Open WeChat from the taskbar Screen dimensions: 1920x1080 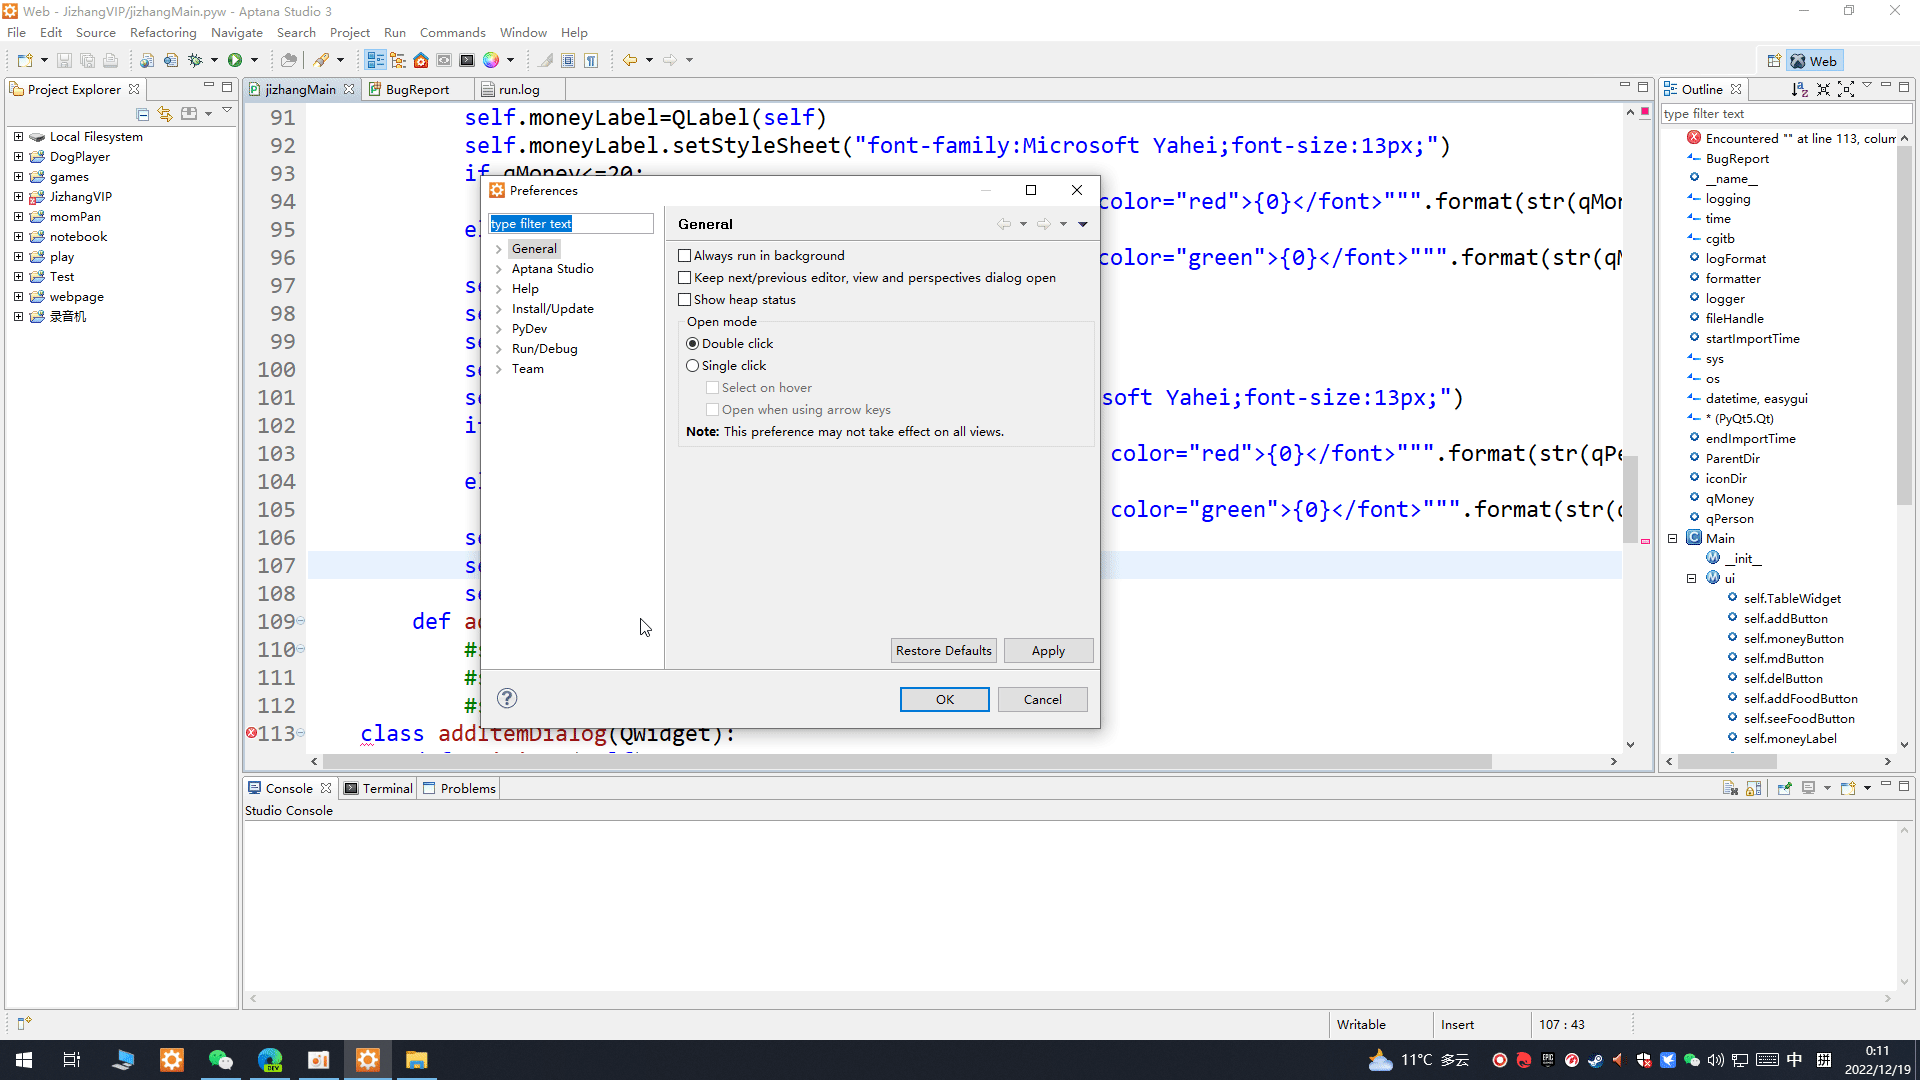click(220, 1060)
